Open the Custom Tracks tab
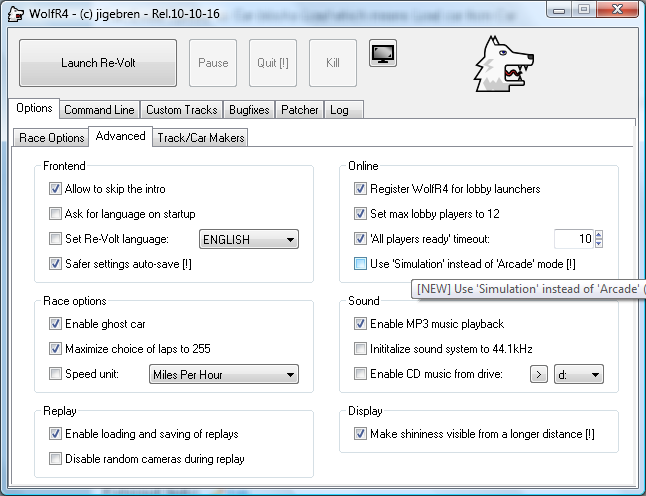This screenshot has width=646, height=496. [x=182, y=110]
